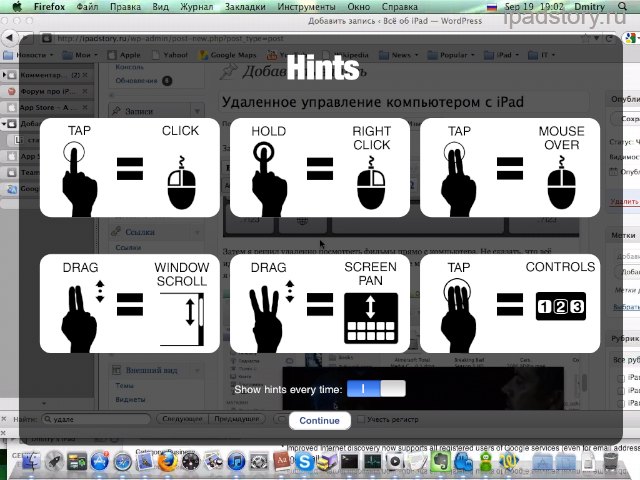Launch the rocket Launchpad icon in Dock
This screenshot has width=640, height=480.
coord(53,462)
